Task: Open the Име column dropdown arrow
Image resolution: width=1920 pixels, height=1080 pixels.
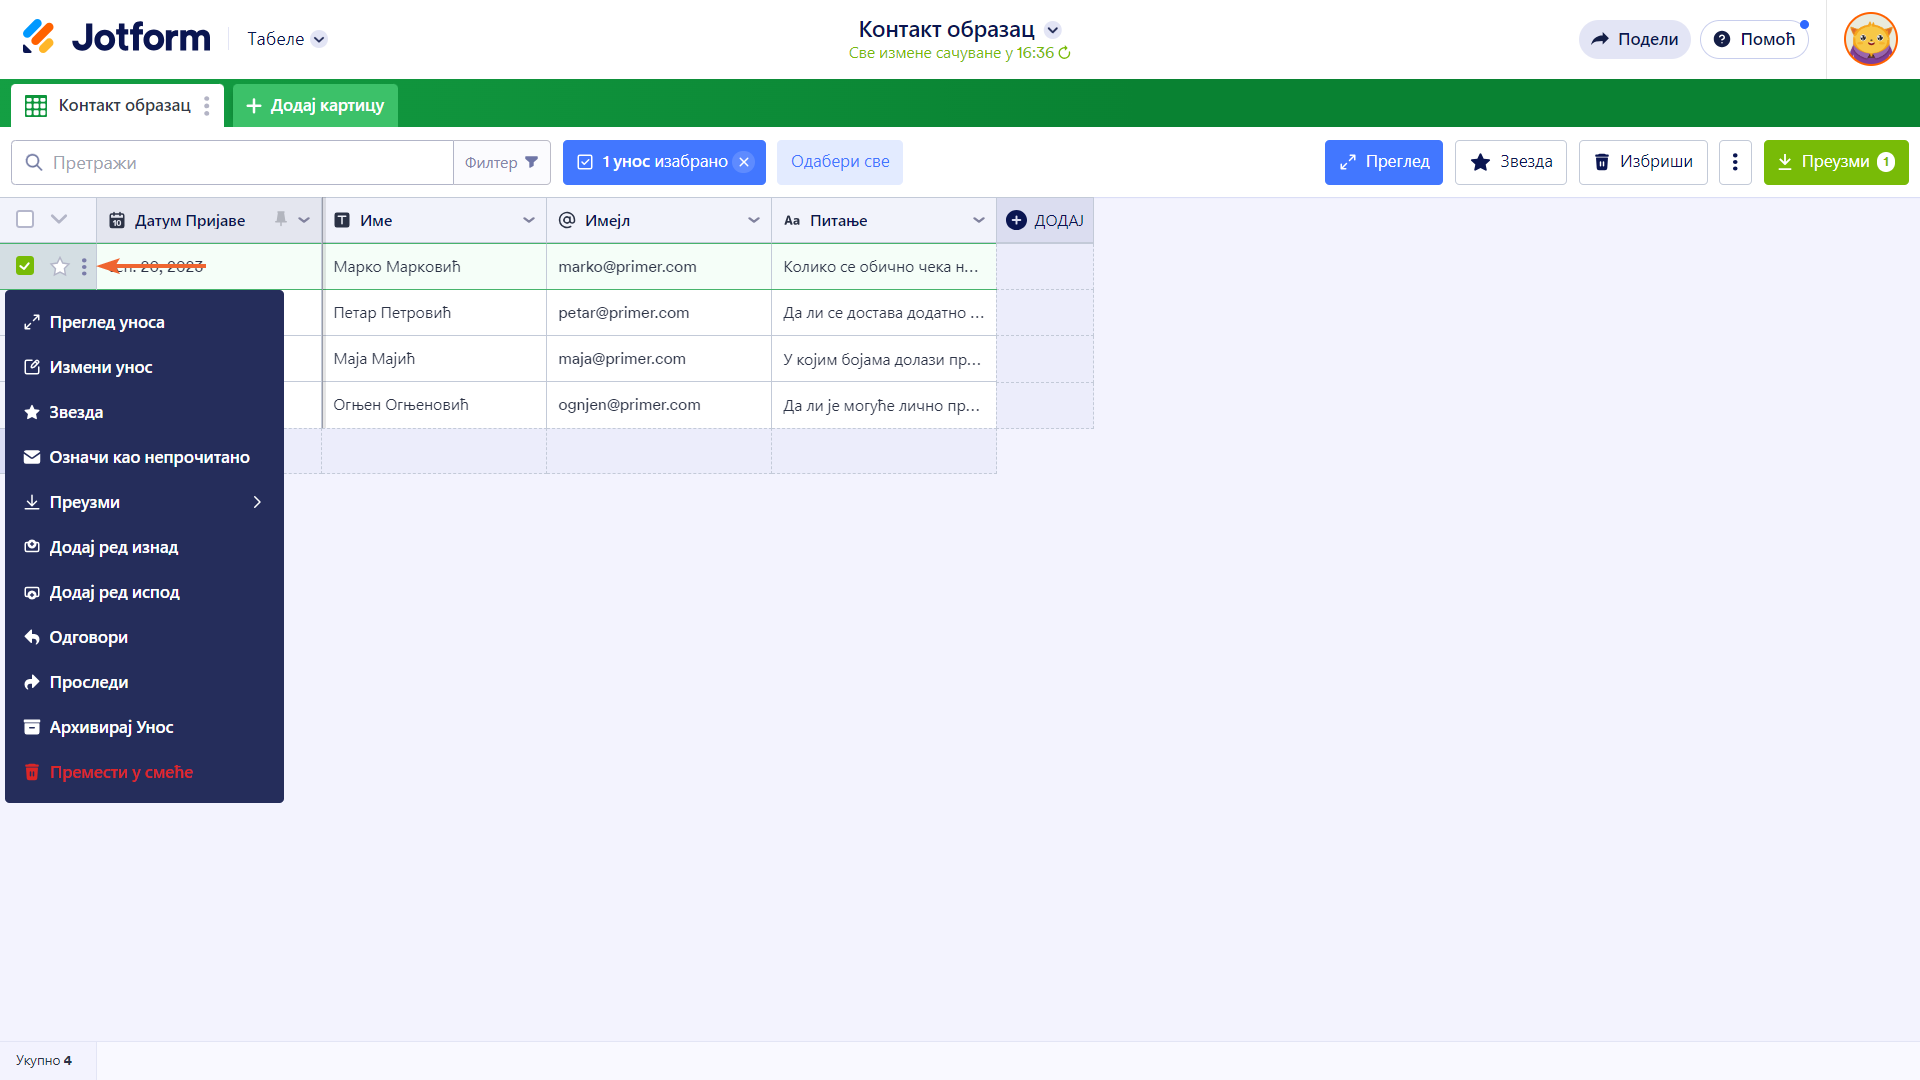Action: [x=529, y=220]
